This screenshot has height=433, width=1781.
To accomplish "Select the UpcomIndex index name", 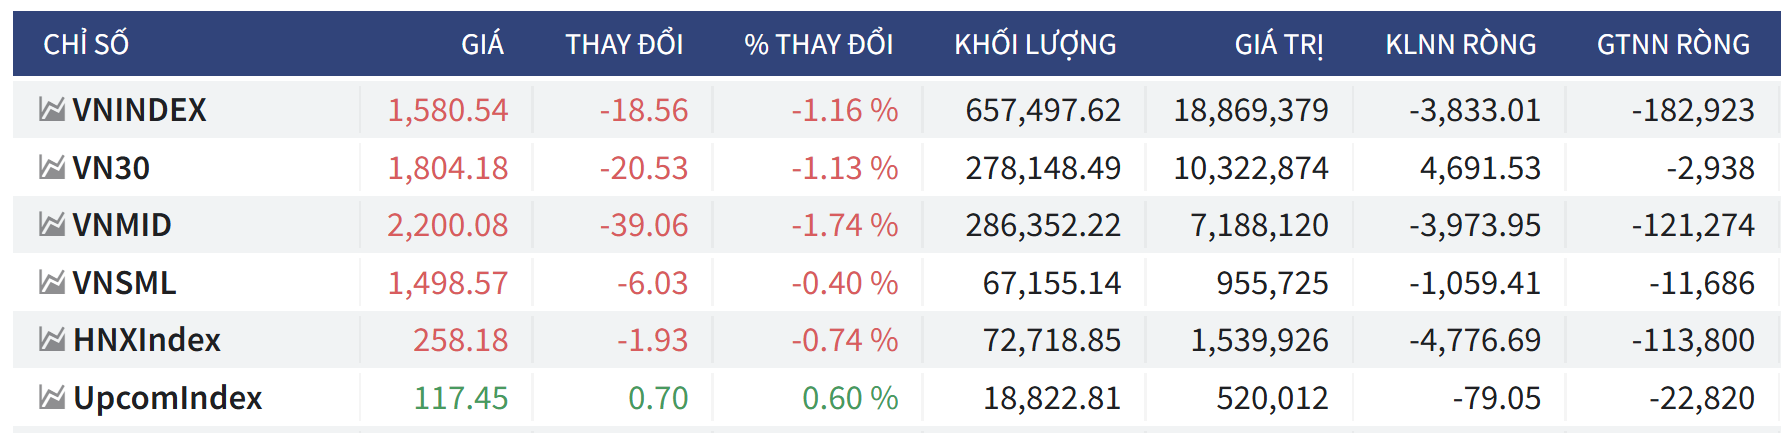I will coord(168,398).
